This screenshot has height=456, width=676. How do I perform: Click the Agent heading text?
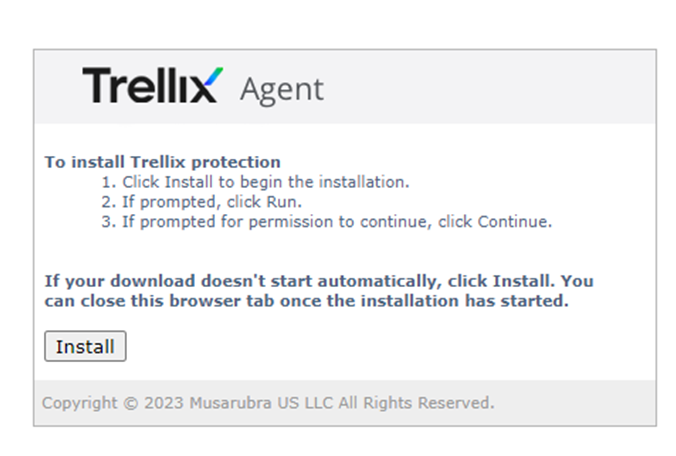coord(281,89)
